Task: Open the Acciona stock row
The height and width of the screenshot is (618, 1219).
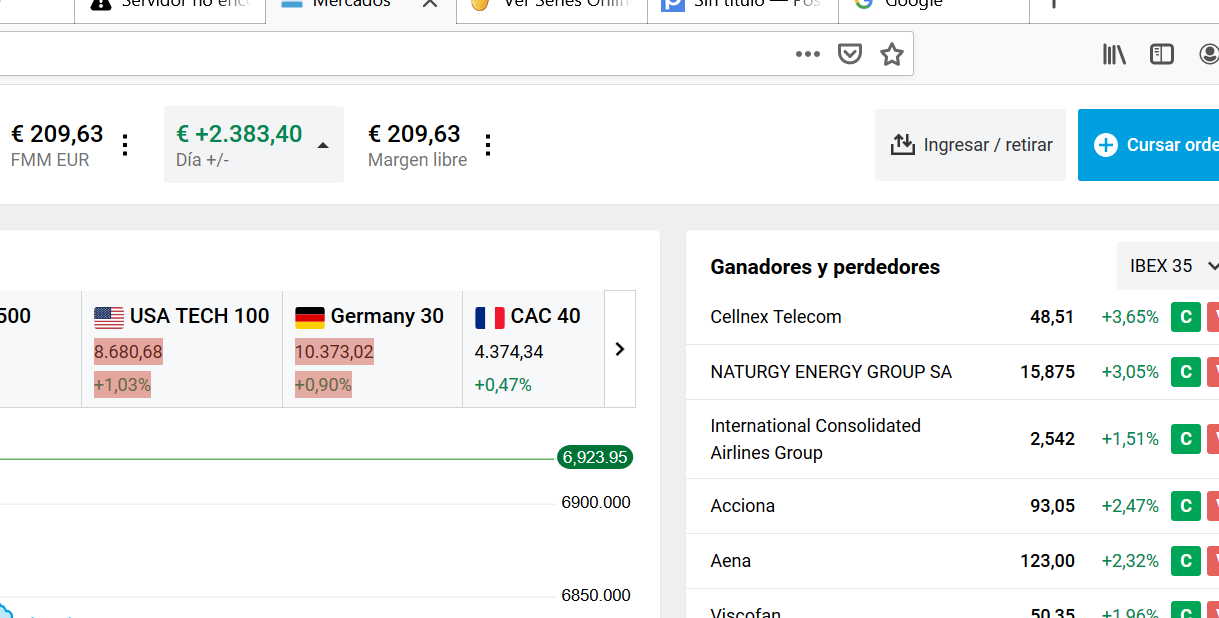Action: (x=952, y=506)
